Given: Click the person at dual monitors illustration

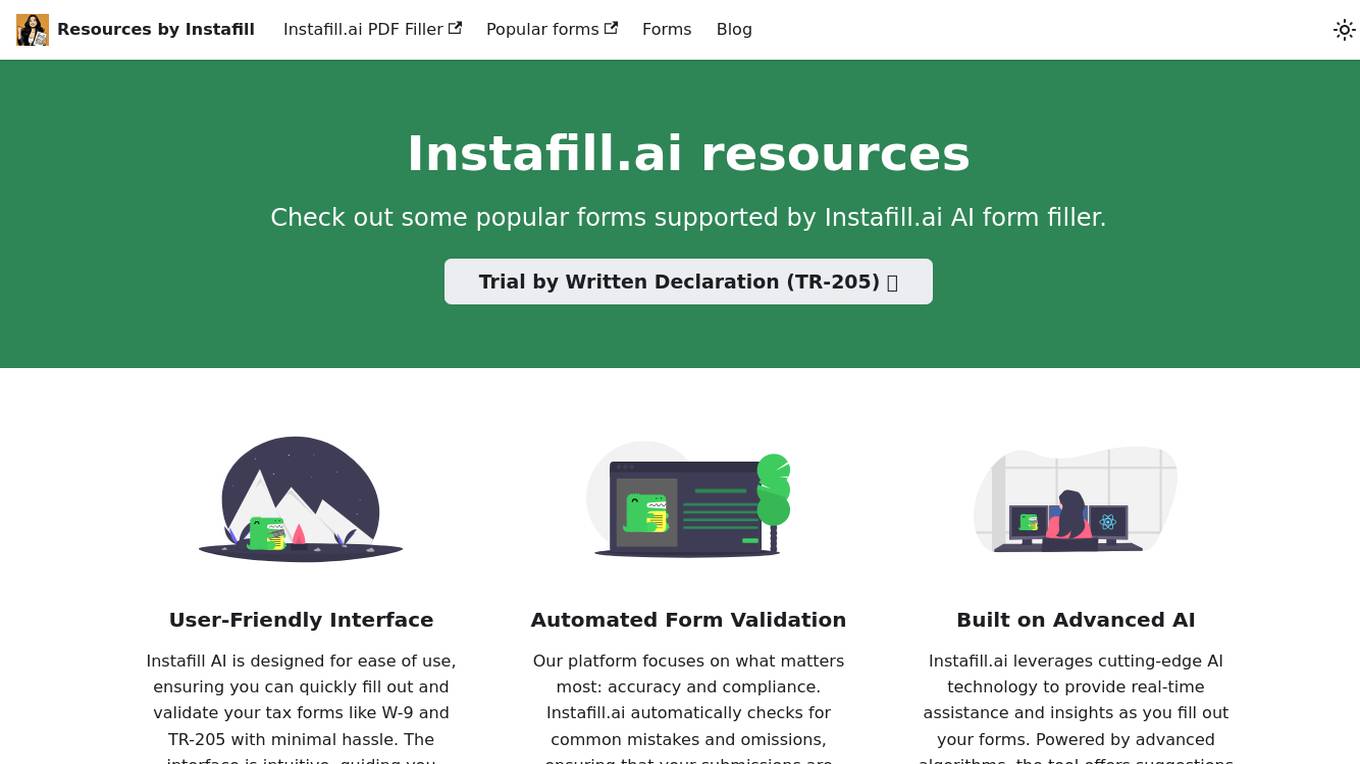Looking at the screenshot, I should click(x=1076, y=499).
